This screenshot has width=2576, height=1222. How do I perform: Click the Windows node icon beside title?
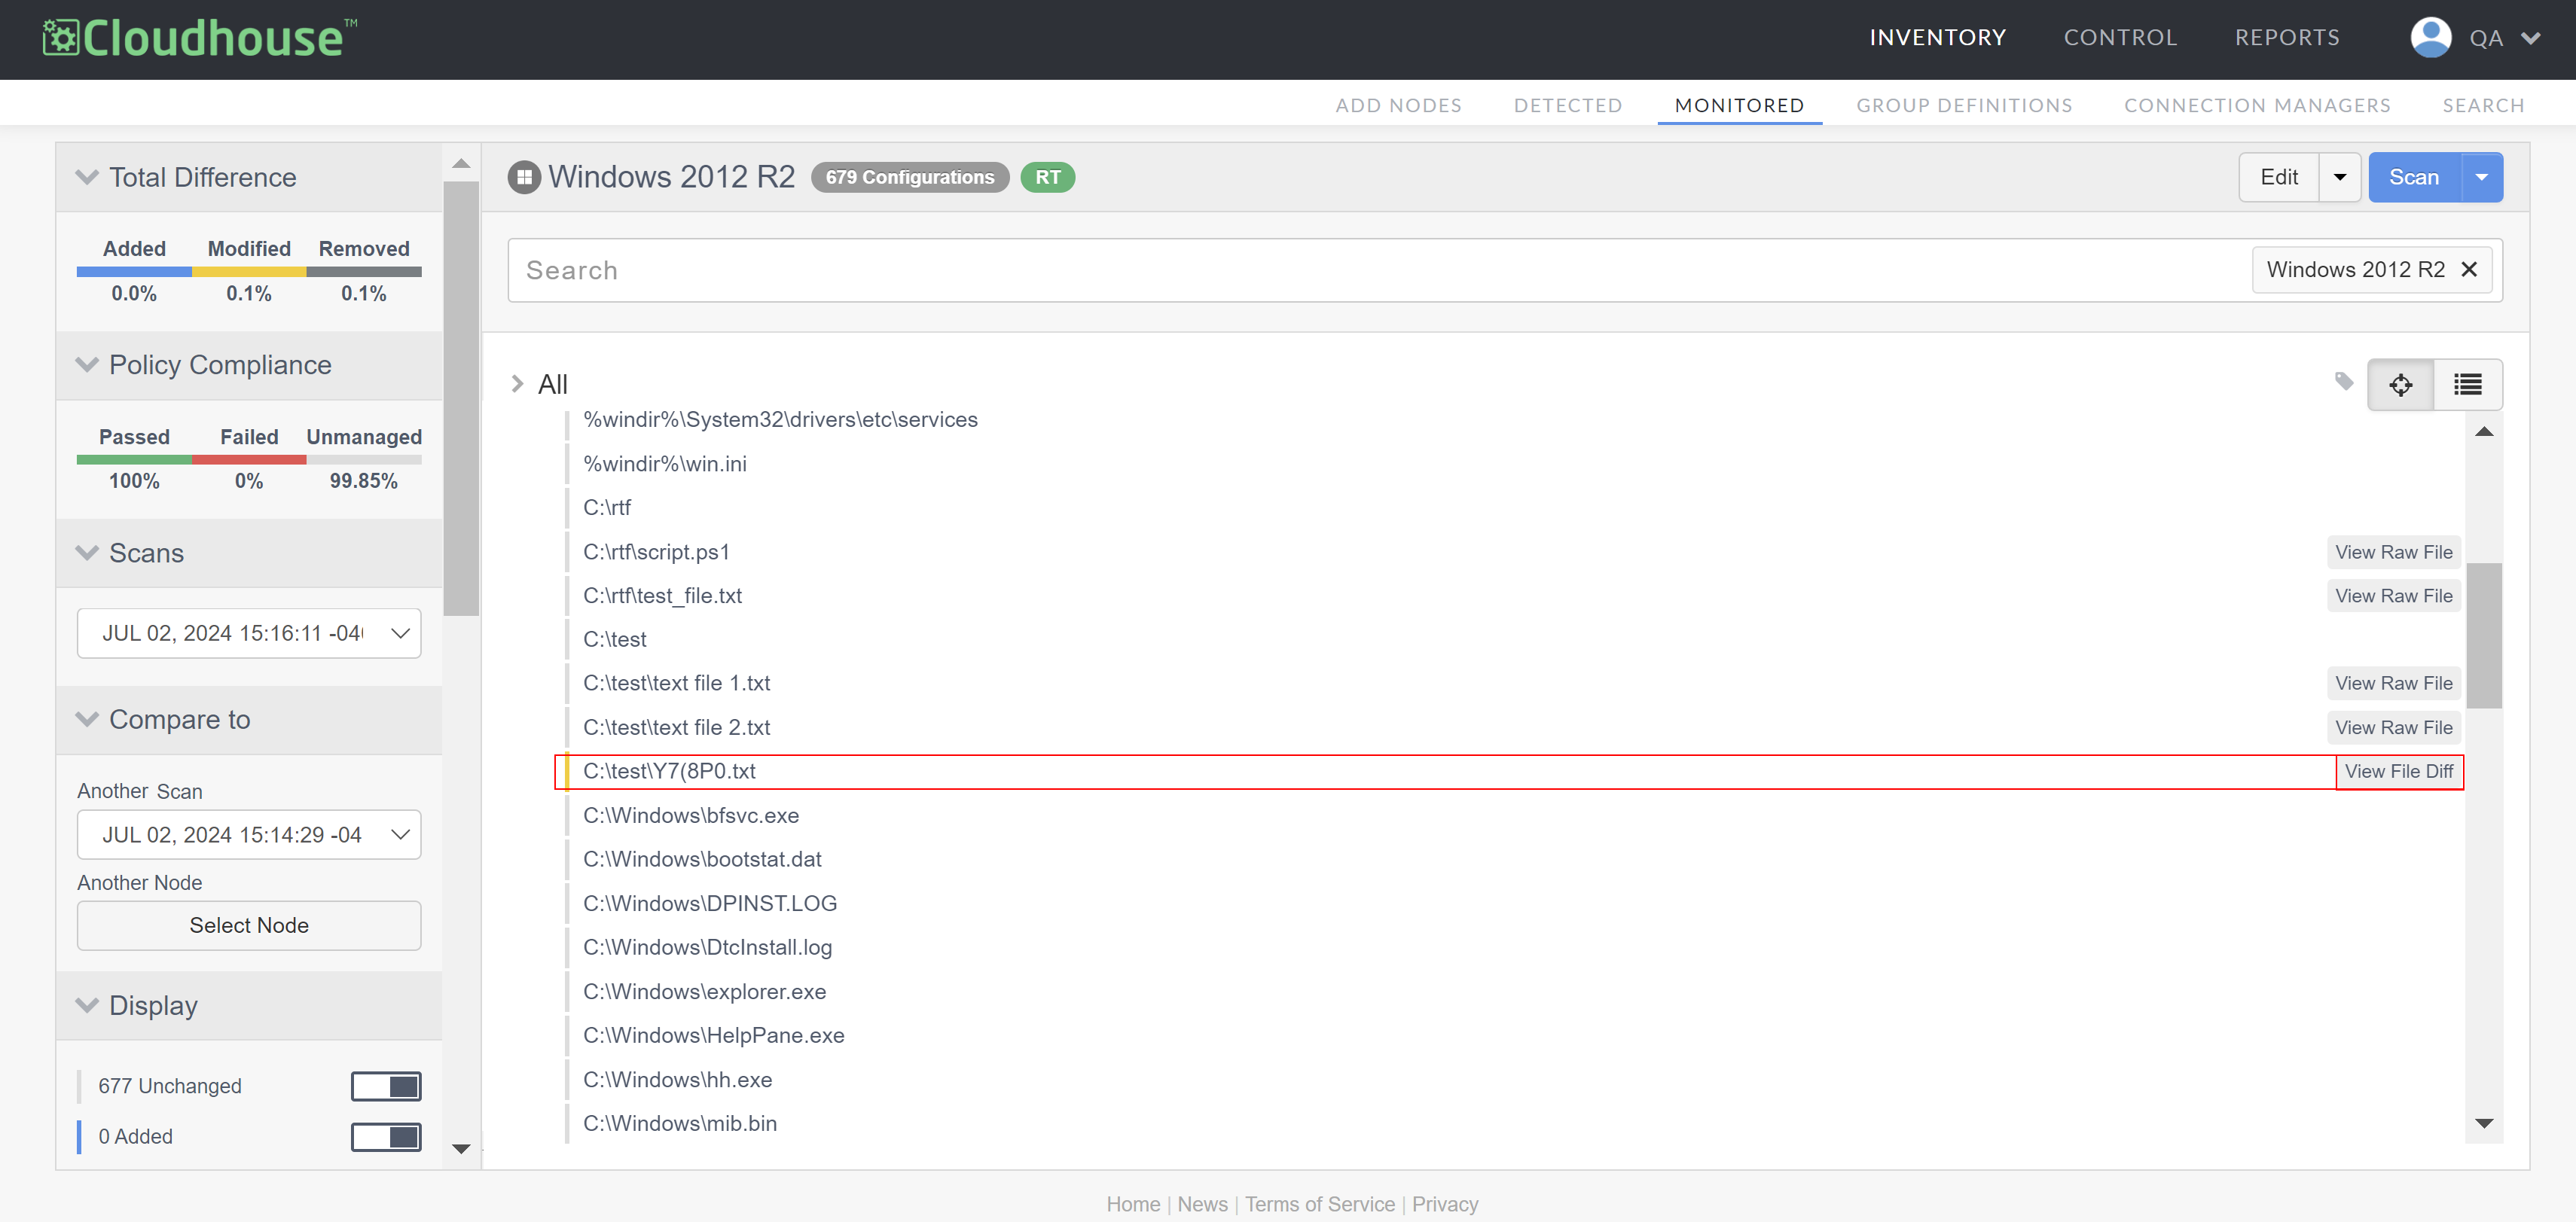pyautogui.click(x=524, y=177)
